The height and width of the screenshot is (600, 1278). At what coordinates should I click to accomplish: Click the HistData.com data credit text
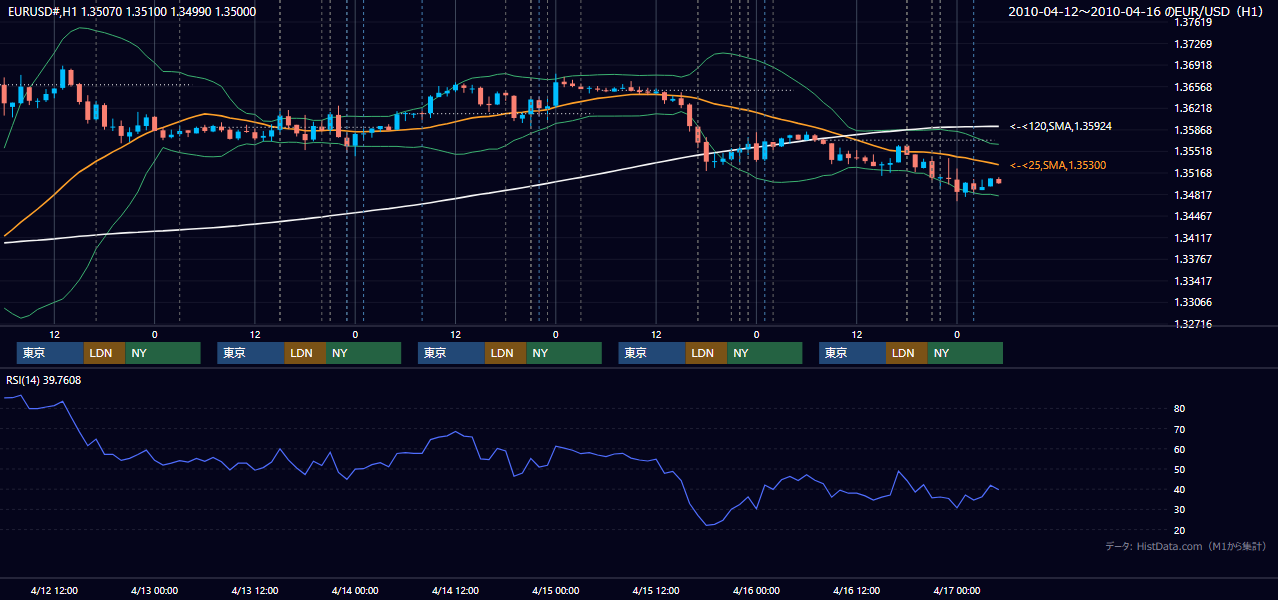pyautogui.click(x=1186, y=546)
